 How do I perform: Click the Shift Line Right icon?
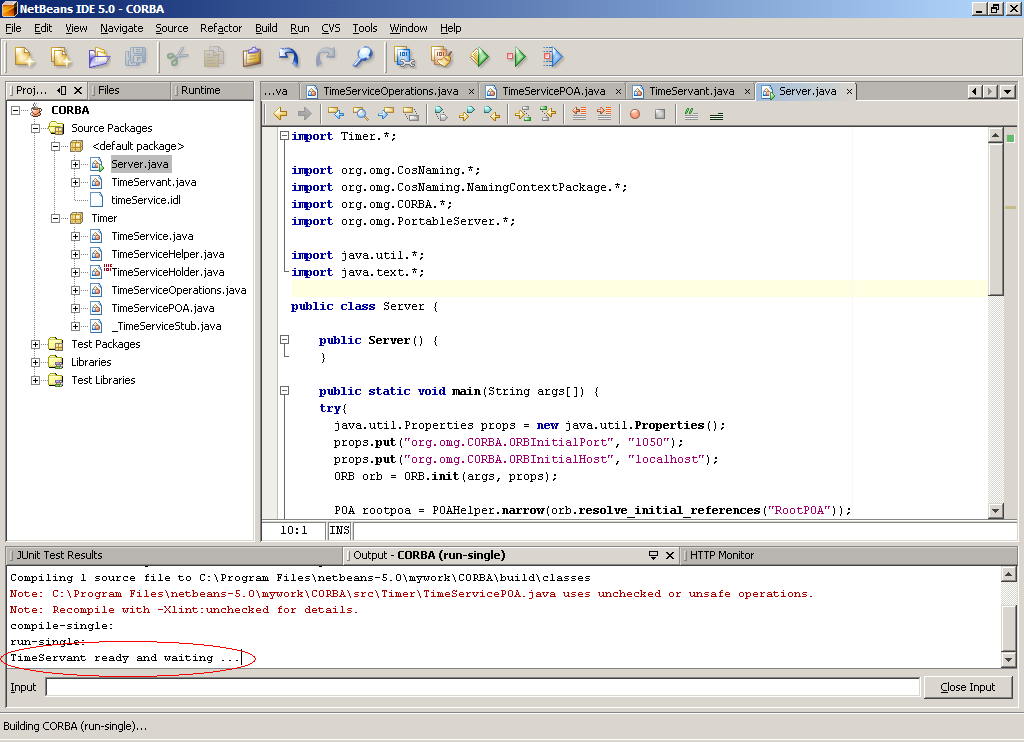[604, 114]
